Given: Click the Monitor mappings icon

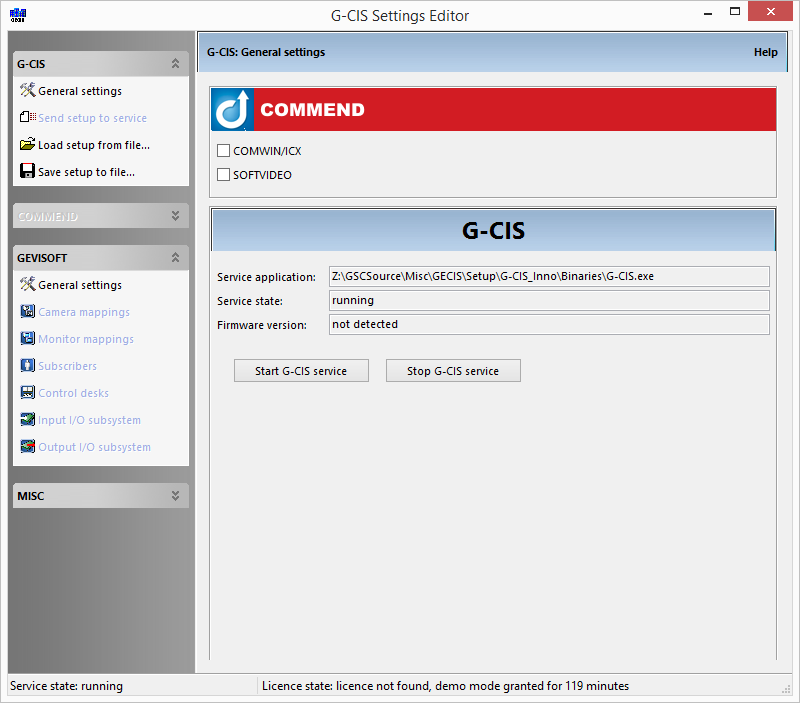Looking at the screenshot, I should (28, 338).
